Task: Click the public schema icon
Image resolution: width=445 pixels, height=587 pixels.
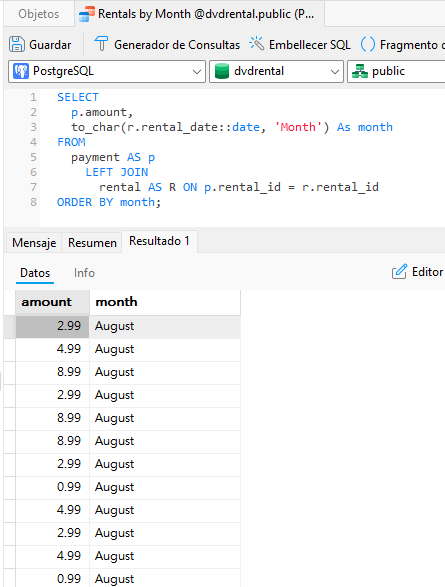Action: [x=360, y=71]
